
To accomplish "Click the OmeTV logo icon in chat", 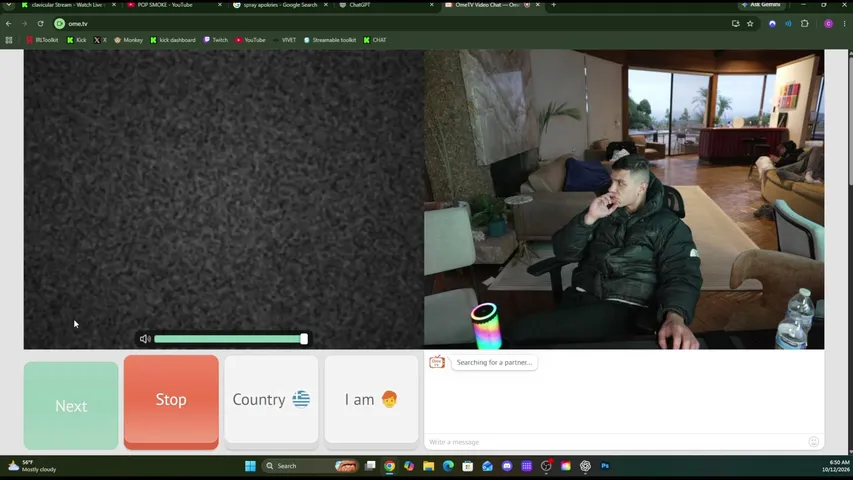I will pyautogui.click(x=437, y=362).
